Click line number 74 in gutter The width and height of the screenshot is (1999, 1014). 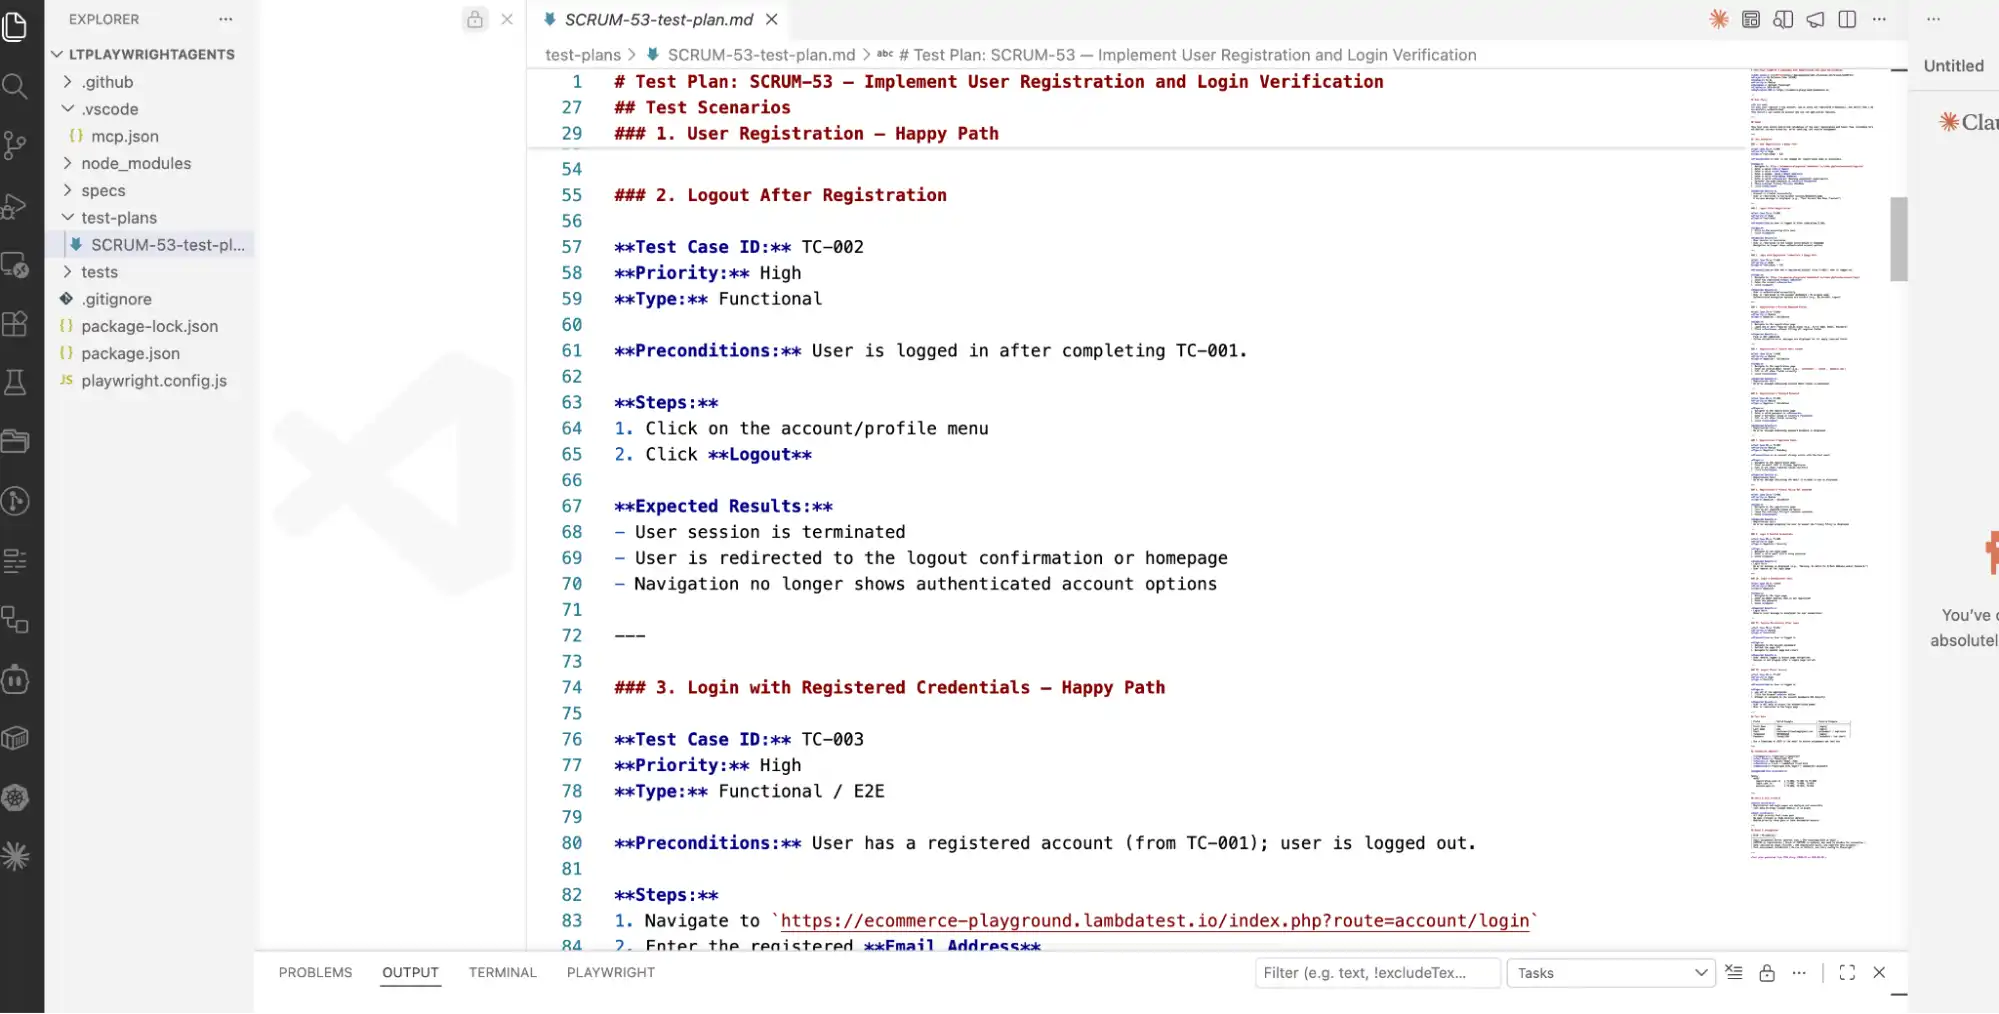[571, 687]
